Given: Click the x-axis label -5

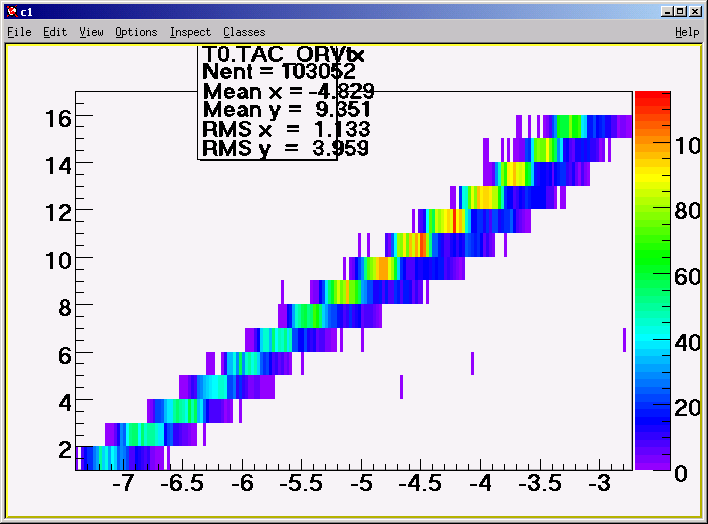Looking at the screenshot, I should 362,483.
